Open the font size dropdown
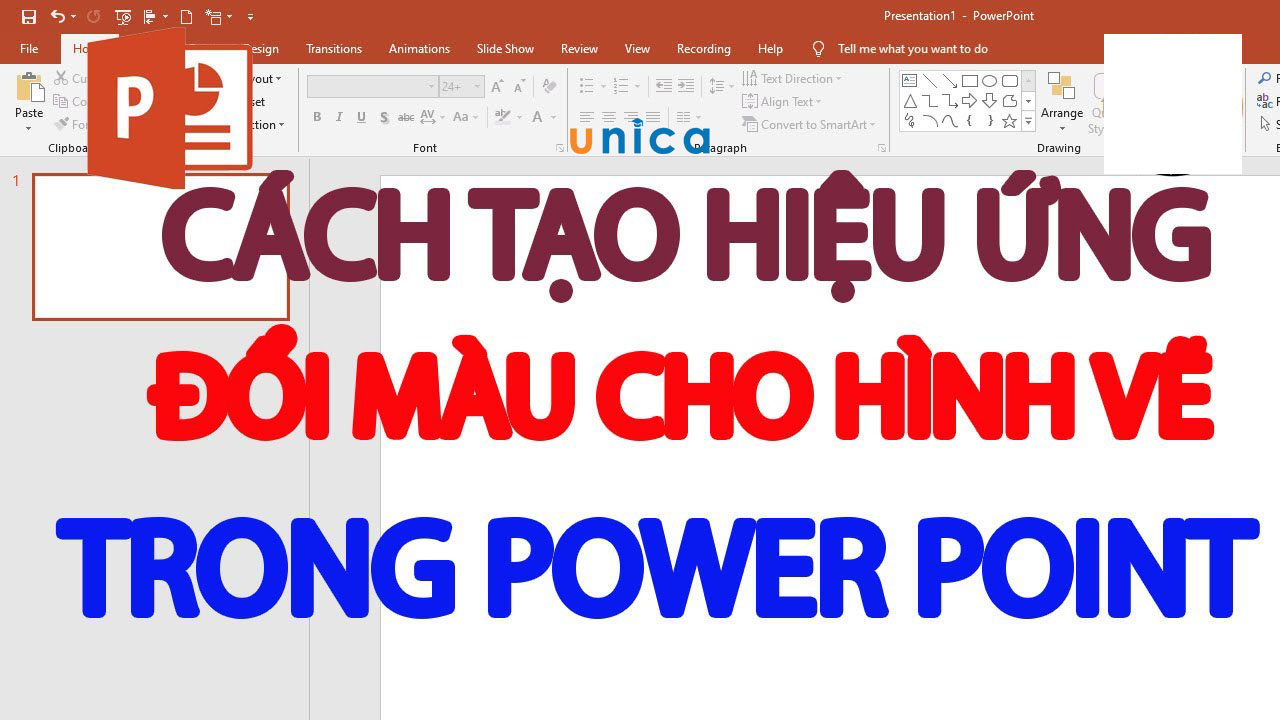The image size is (1280, 720). tap(477, 87)
